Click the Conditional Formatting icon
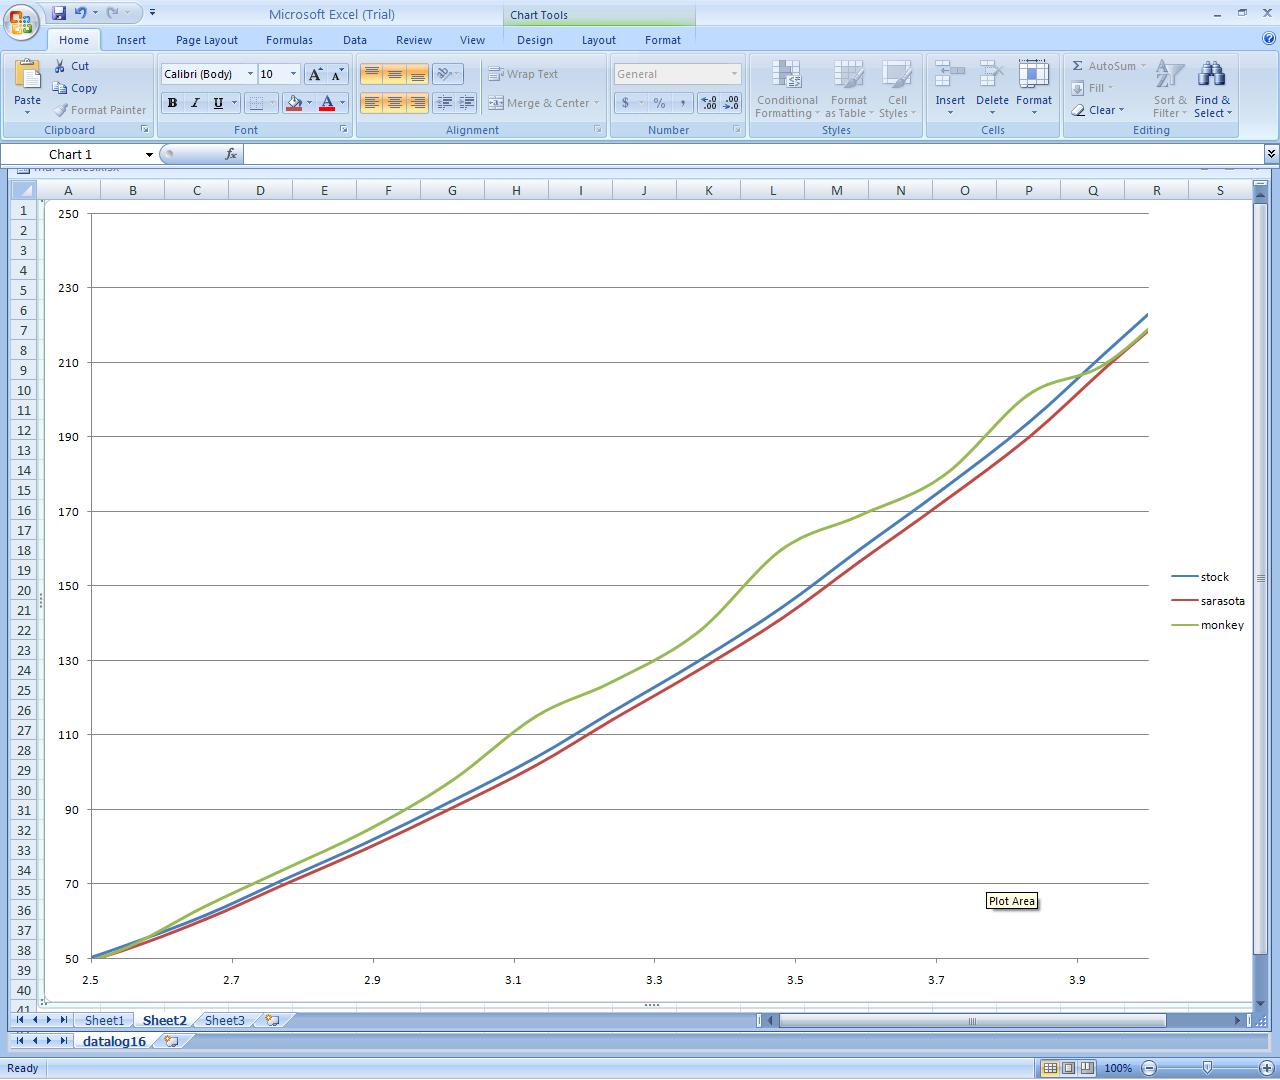1280x1080 pixels. [x=787, y=75]
